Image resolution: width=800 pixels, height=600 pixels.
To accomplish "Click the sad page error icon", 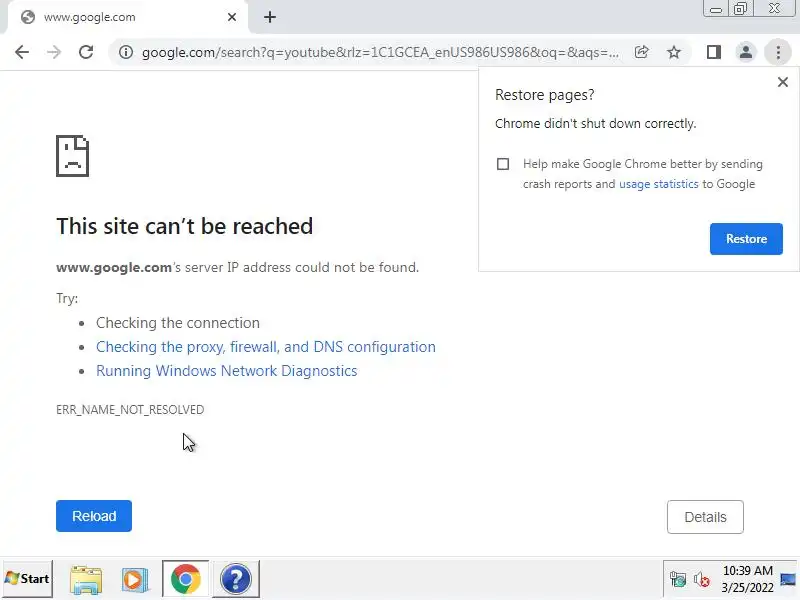I will (x=72, y=156).
